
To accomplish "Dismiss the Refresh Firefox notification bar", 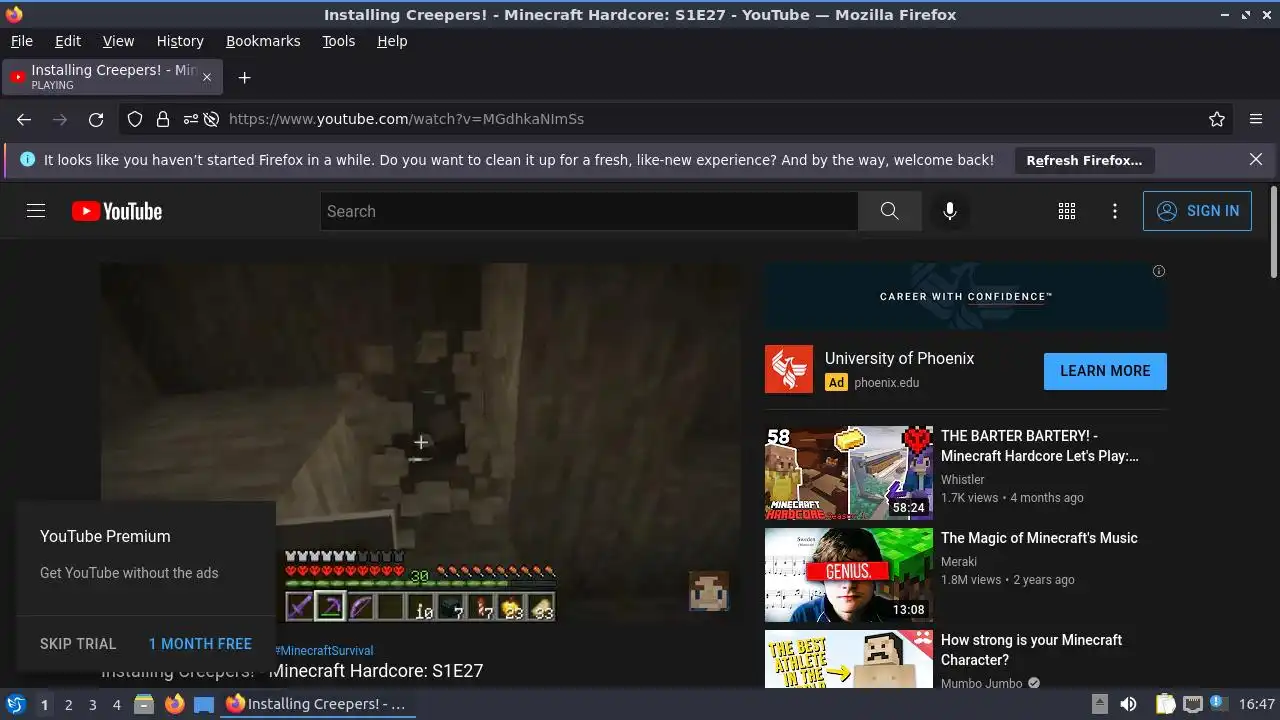I will 1256,159.
